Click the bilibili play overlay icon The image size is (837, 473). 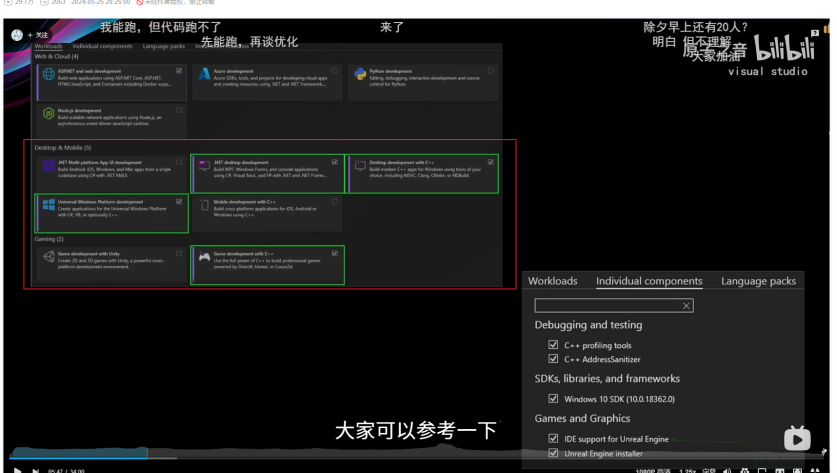797,439
